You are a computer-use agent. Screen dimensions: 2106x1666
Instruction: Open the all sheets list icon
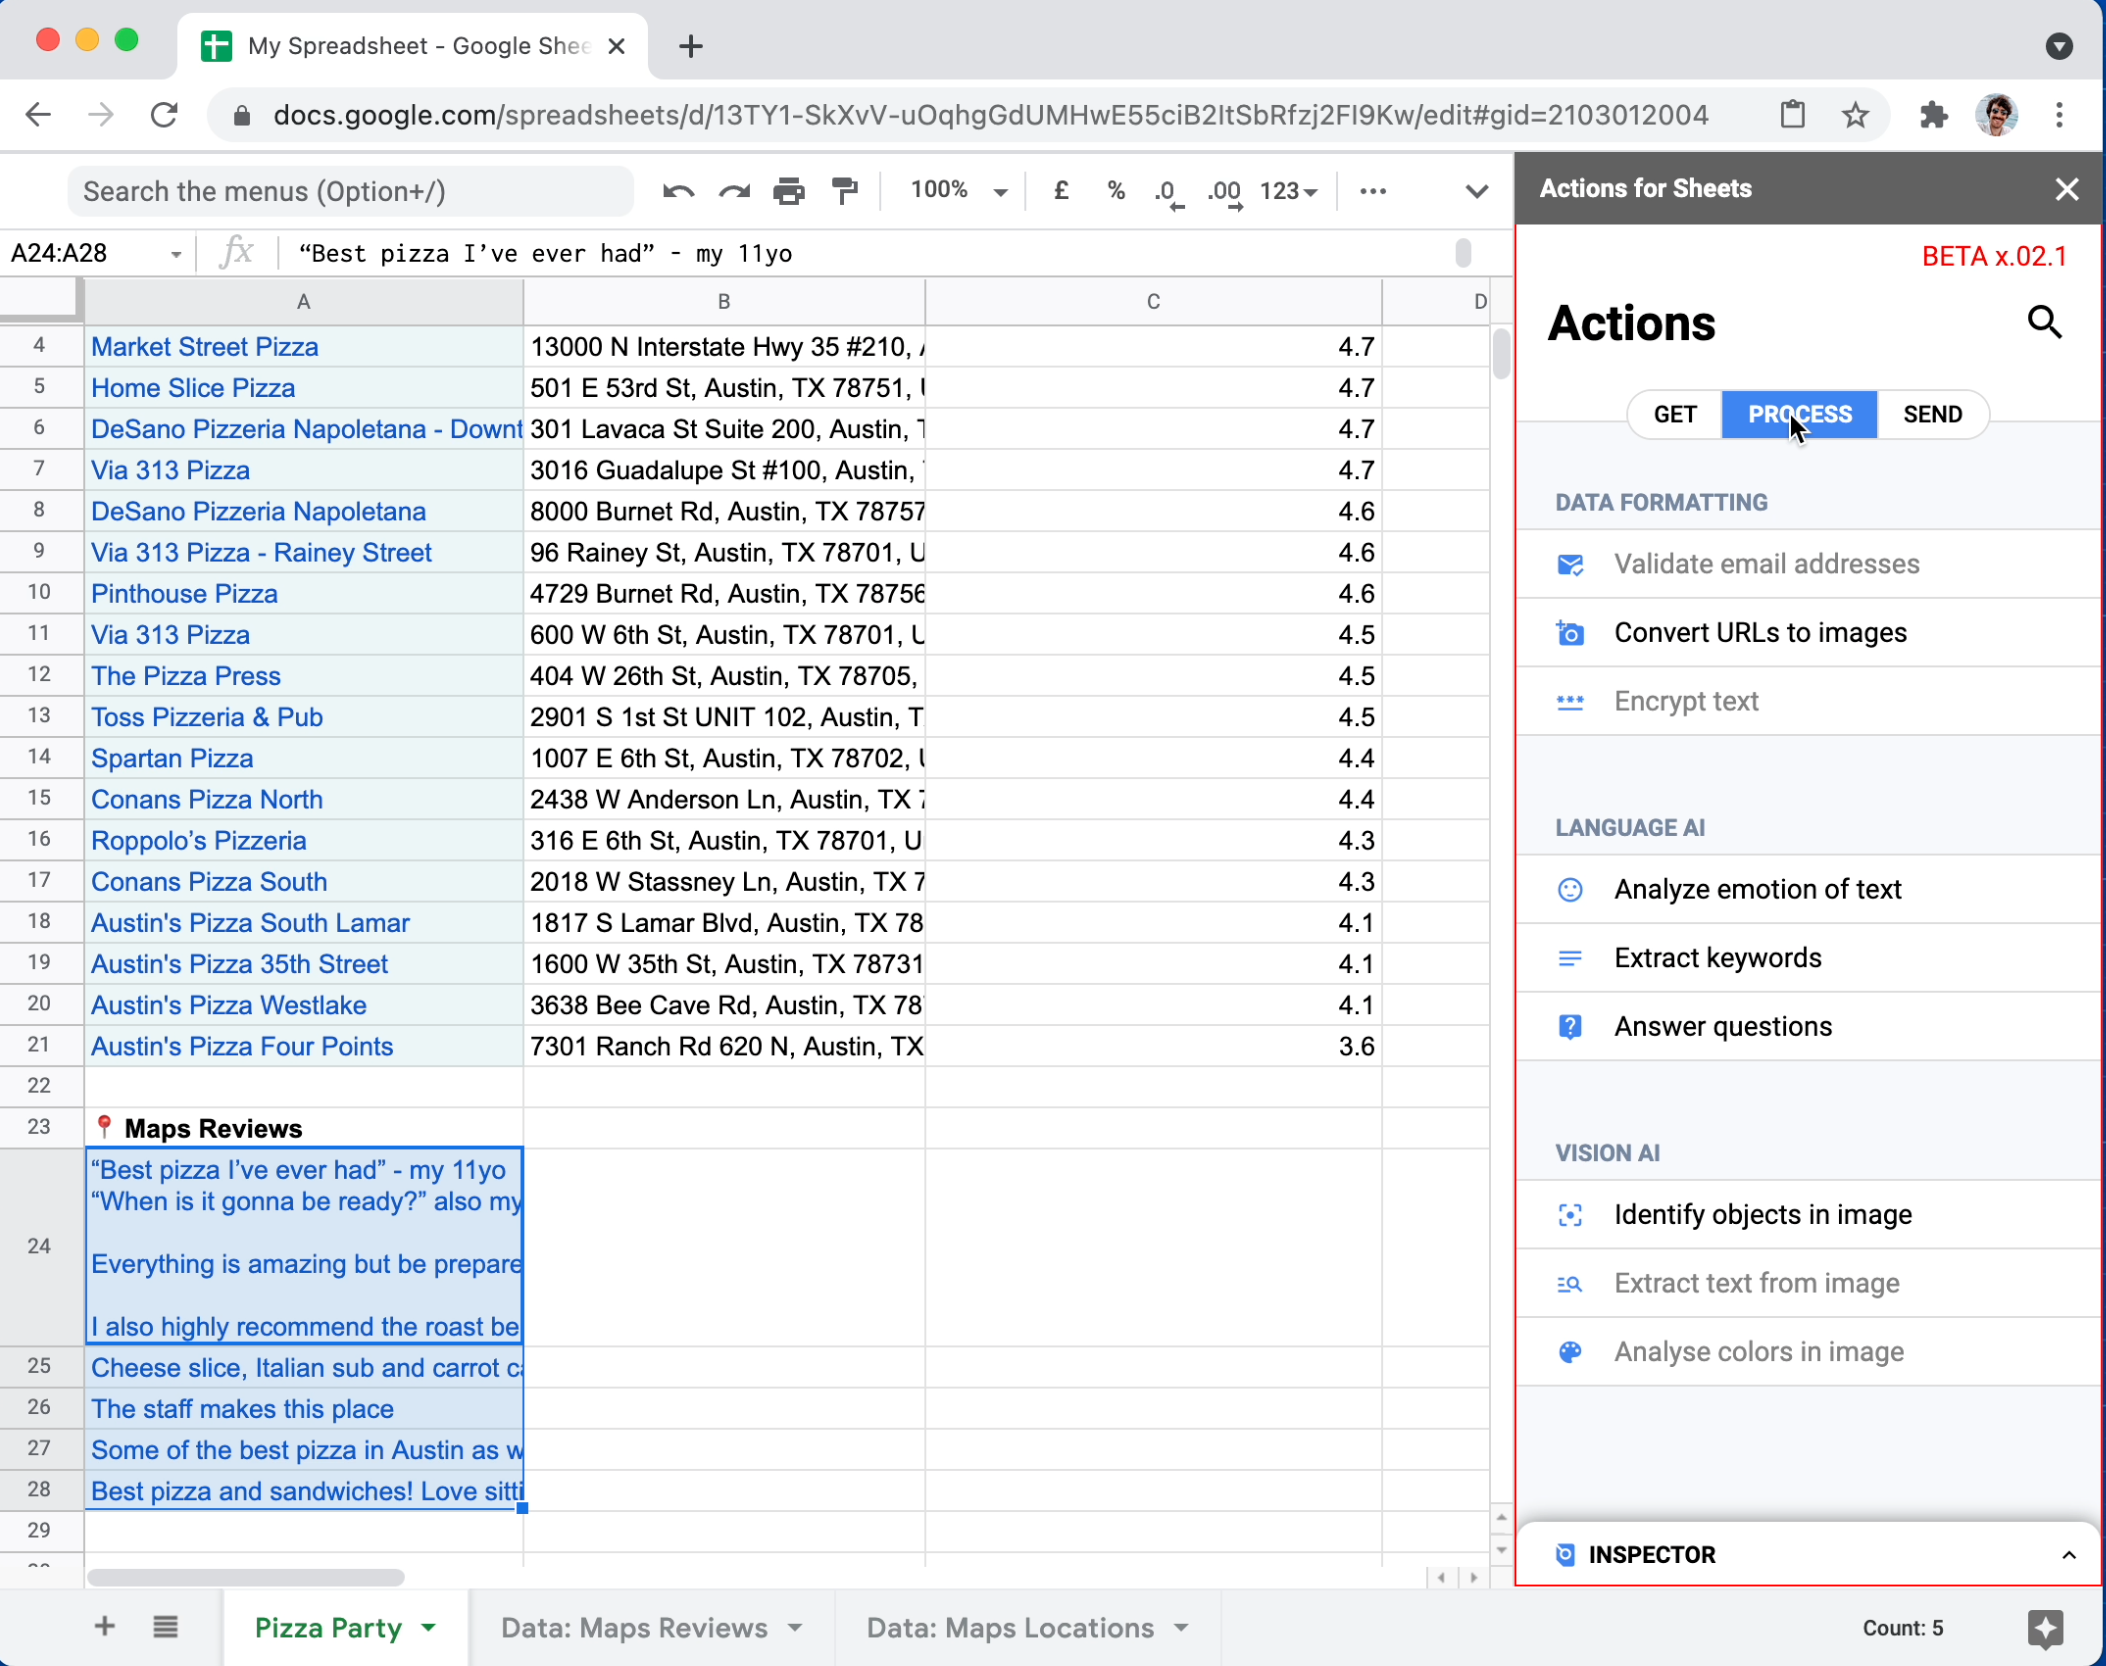pos(165,1627)
